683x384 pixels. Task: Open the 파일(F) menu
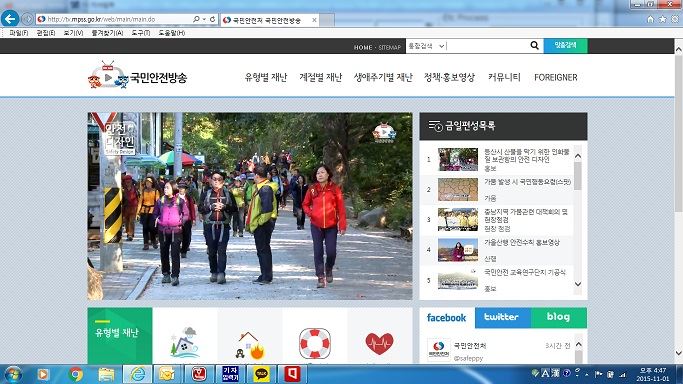coord(18,33)
